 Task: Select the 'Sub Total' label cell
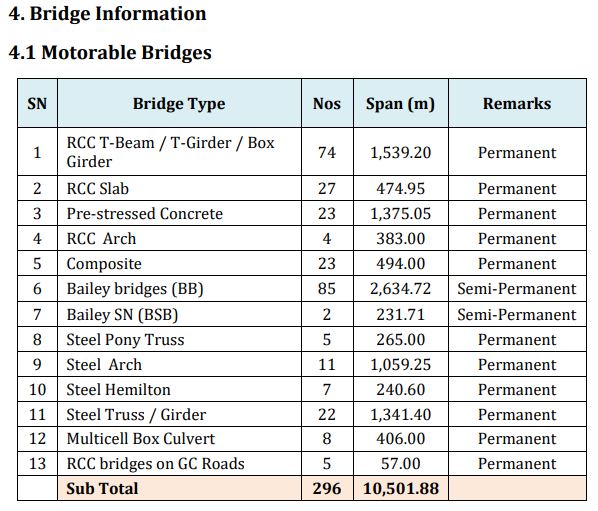179,489
